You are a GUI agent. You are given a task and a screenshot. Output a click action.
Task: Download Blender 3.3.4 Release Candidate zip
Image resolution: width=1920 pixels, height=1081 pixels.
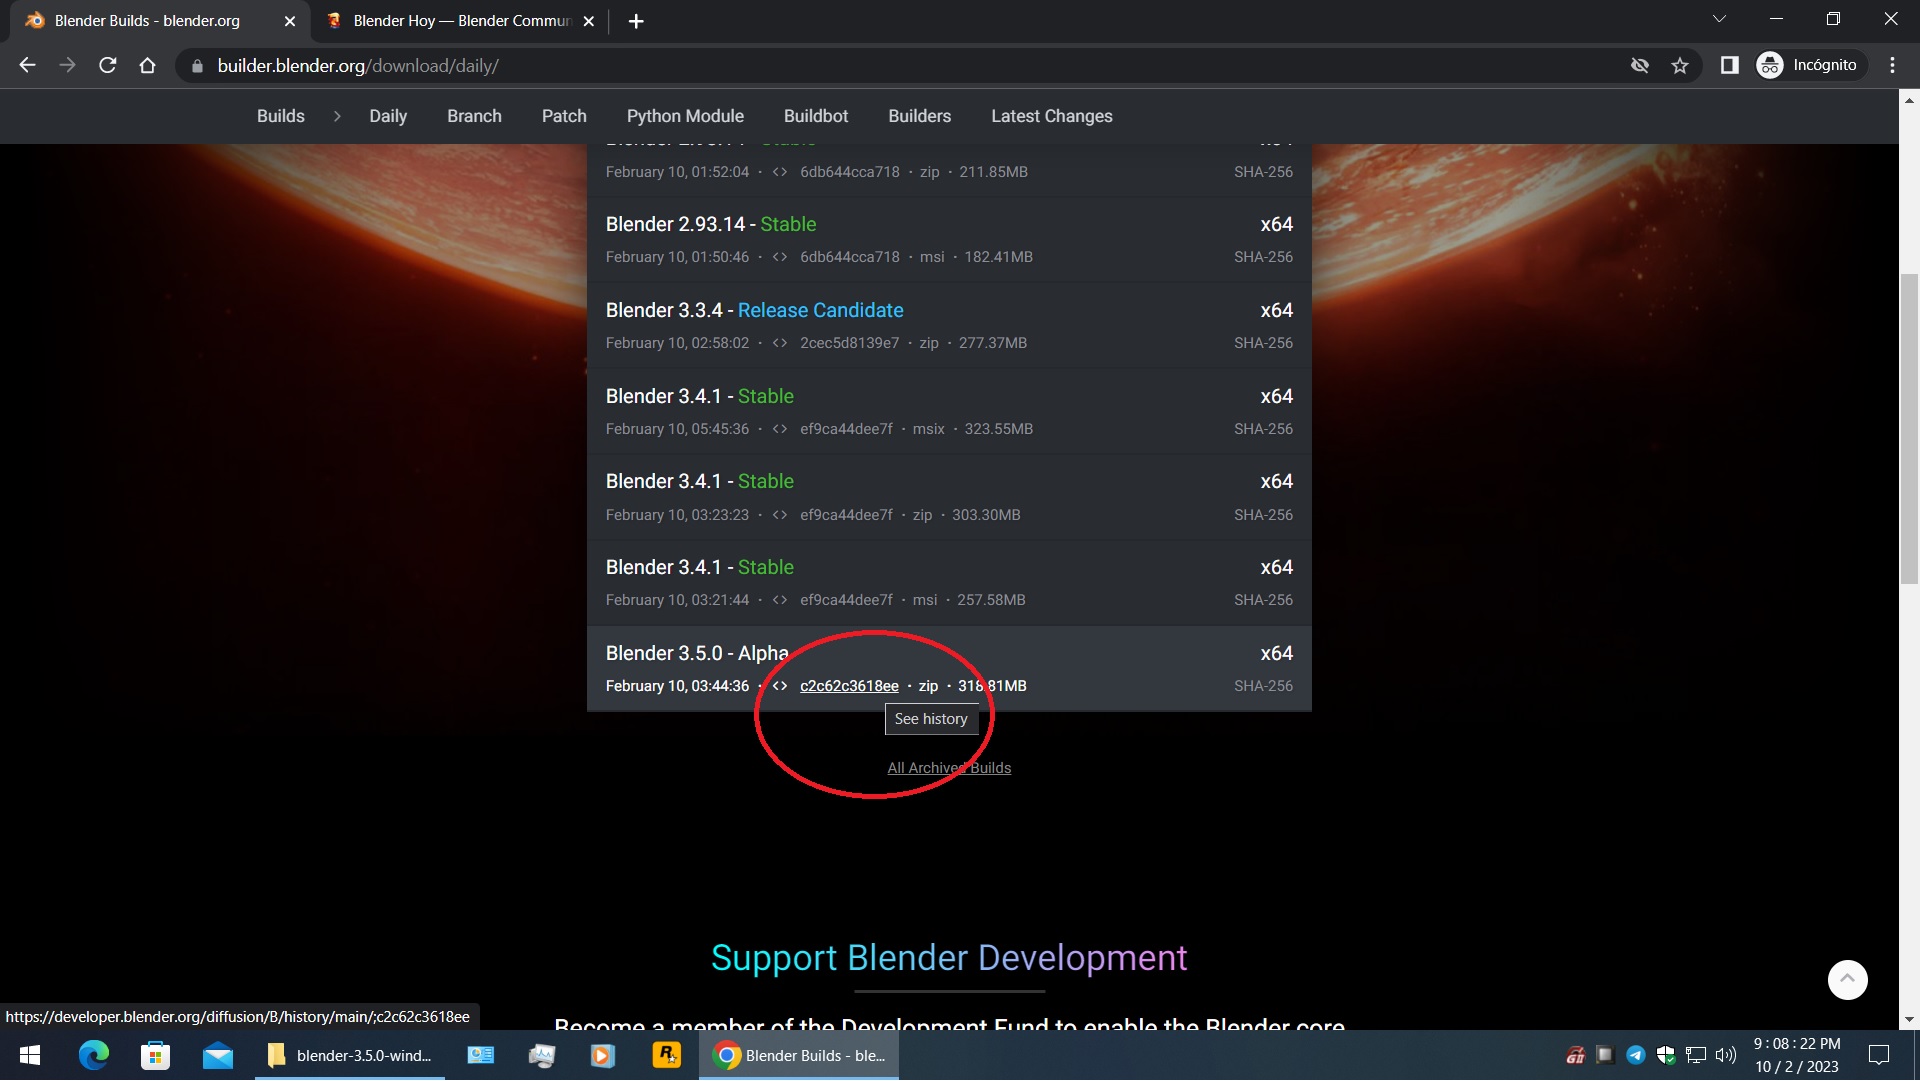point(754,310)
